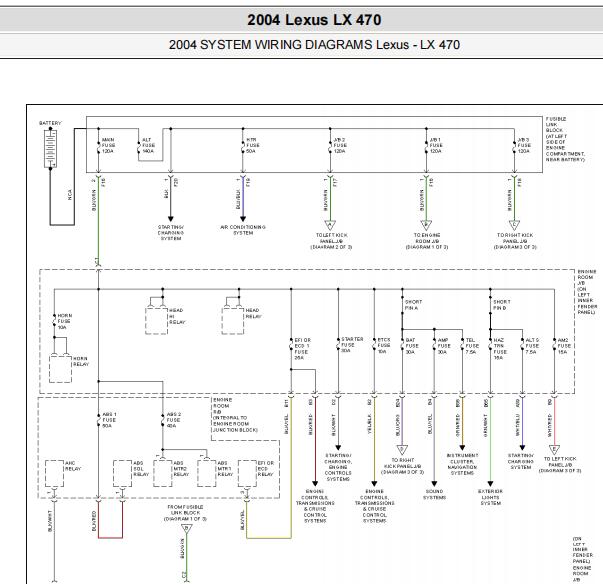
Task: Click 'TO LEFT KICK PANEL J/B (DIAGRAM 3 OF 3)'
Action: (560, 464)
